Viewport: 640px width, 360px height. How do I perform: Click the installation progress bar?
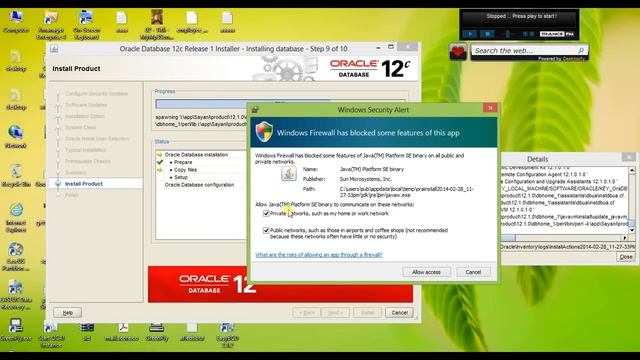[x=280, y=104]
